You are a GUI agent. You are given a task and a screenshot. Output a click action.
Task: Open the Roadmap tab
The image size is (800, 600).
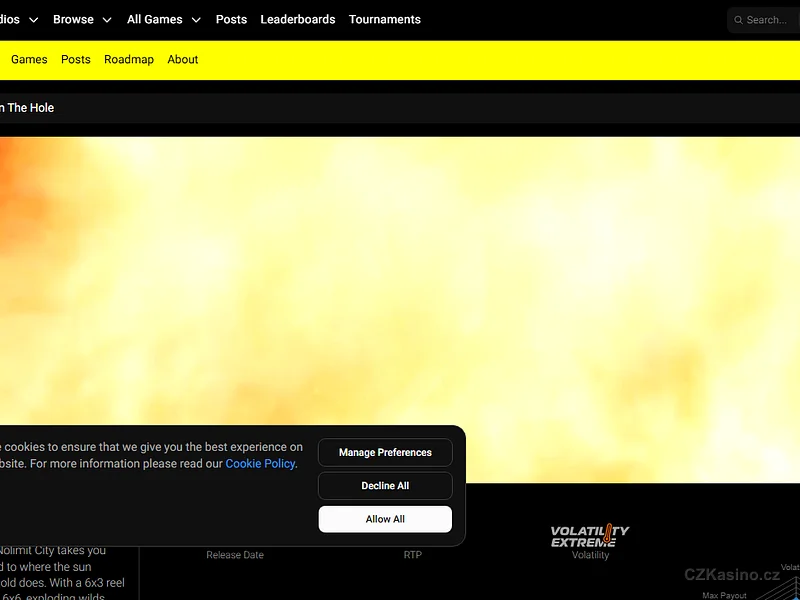pos(129,59)
